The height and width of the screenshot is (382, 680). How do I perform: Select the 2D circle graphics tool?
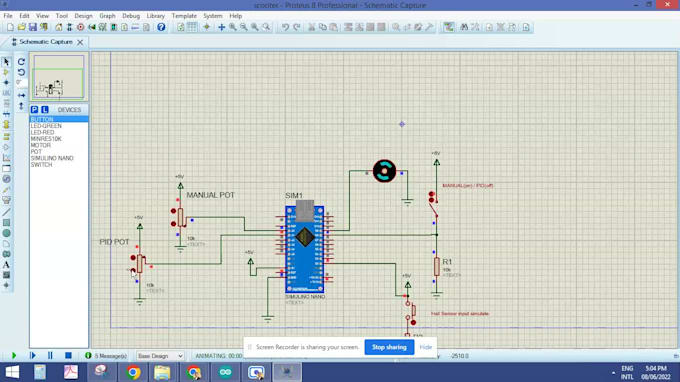pos(6,233)
